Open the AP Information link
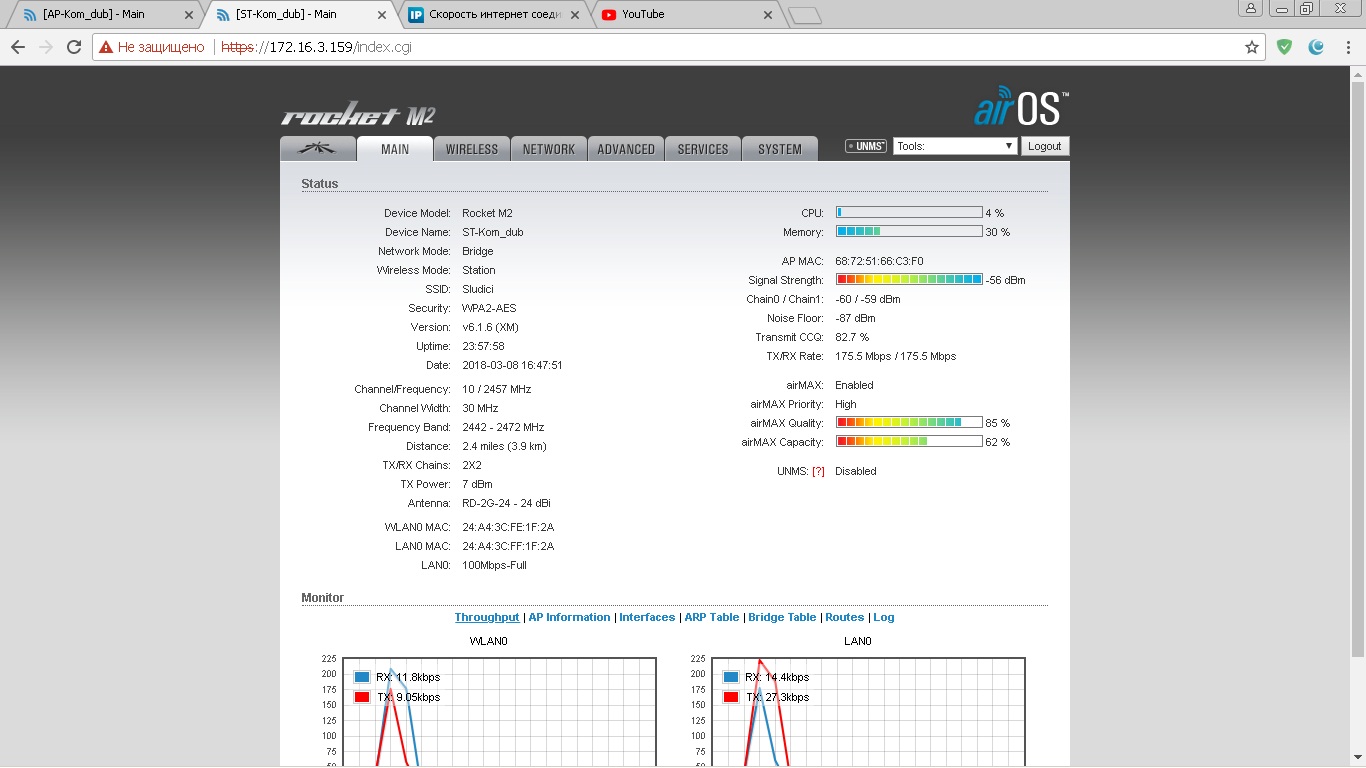Image resolution: width=1366 pixels, height=768 pixels. click(x=569, y=617)
